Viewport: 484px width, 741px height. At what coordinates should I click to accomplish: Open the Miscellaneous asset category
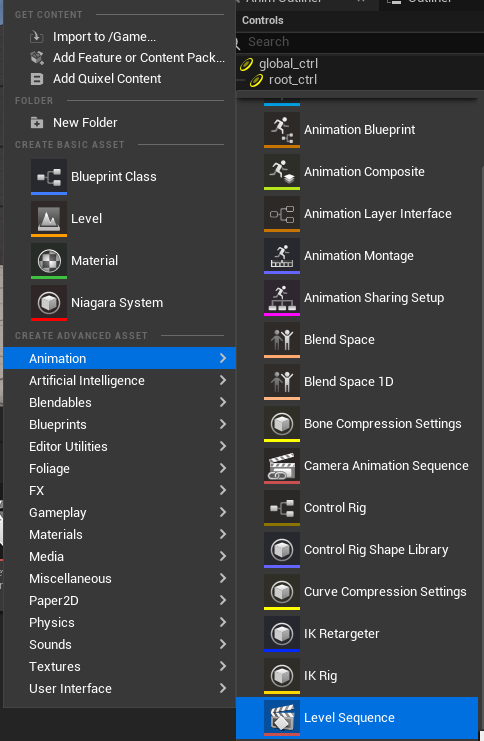(x=120, y=578)
